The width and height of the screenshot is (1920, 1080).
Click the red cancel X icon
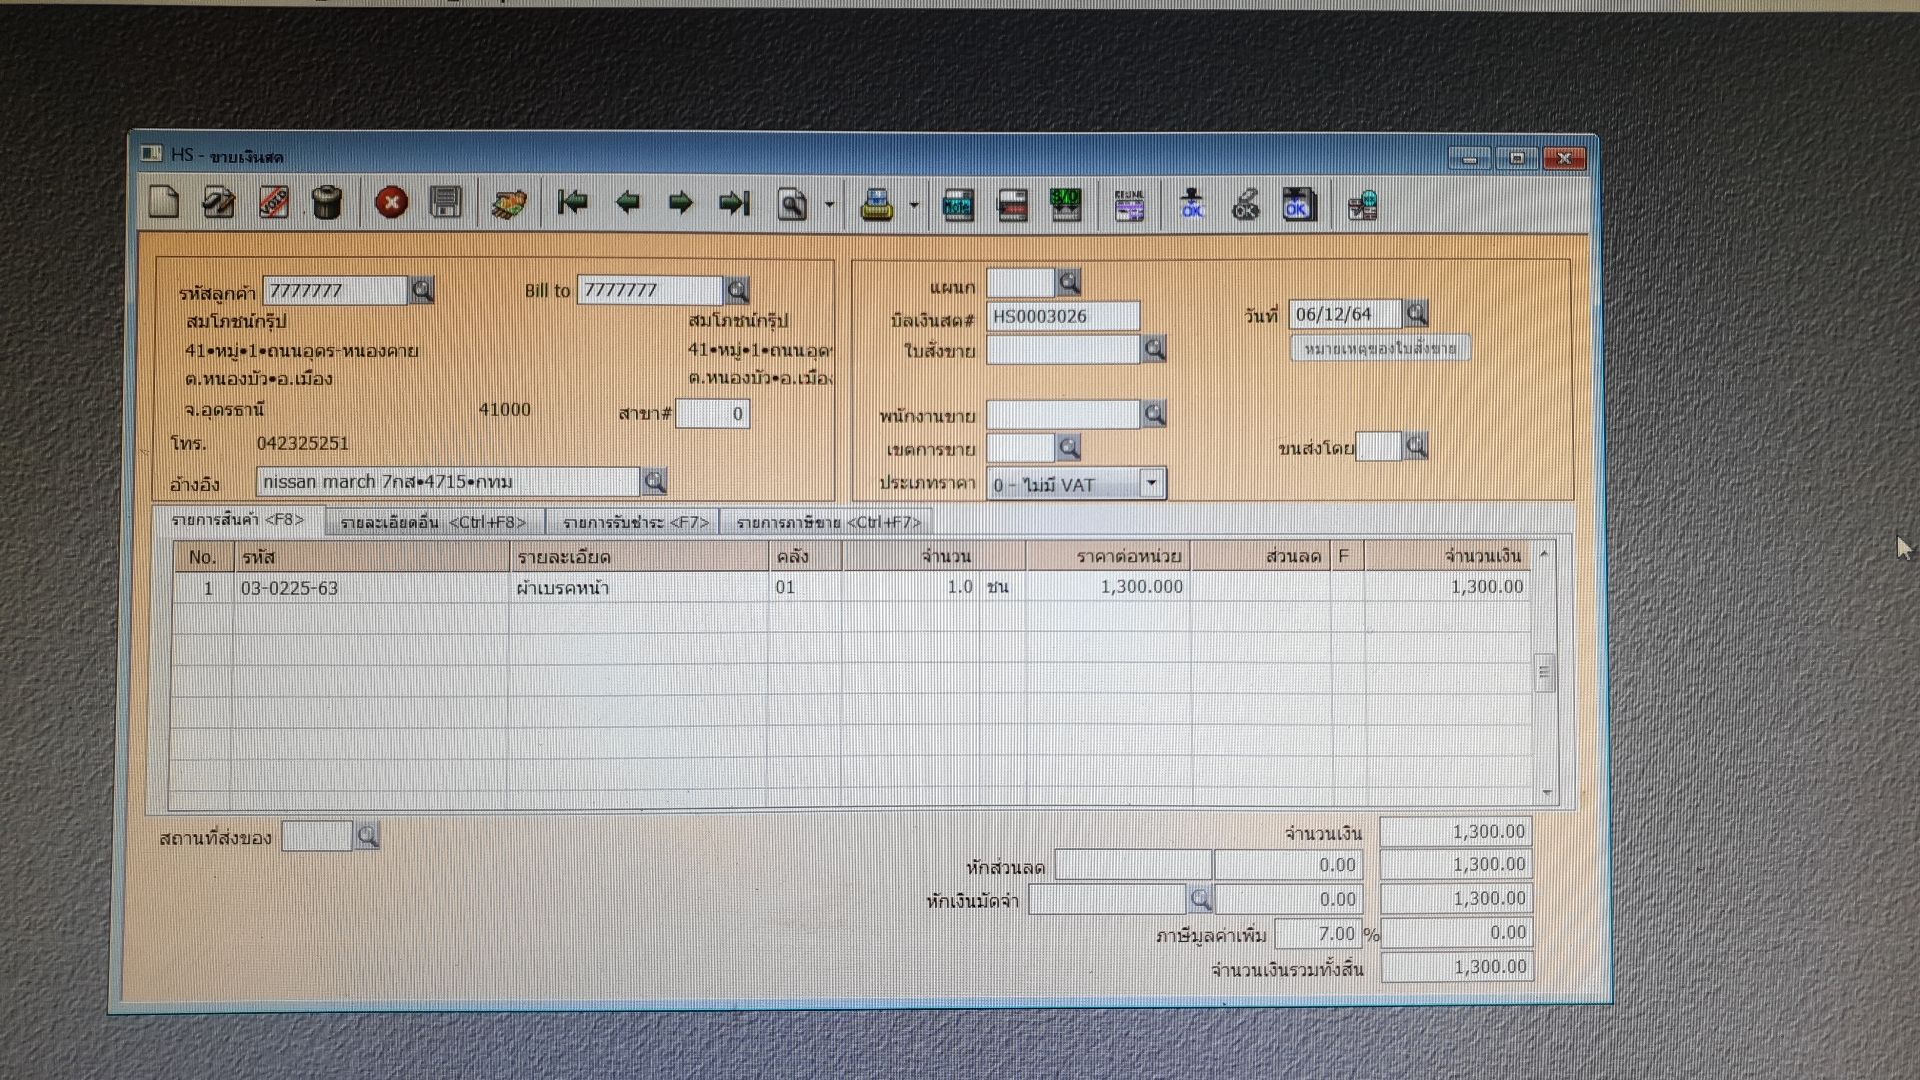coord(391,203)
